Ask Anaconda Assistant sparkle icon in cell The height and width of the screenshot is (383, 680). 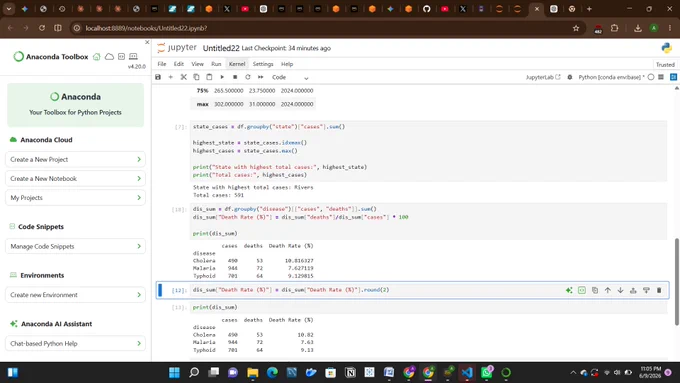coord(569,290)
